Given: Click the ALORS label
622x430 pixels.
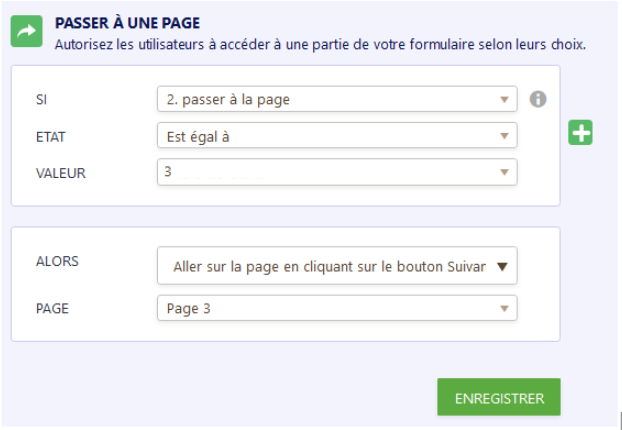Looking at the screenshot, I should pyautogui.click(x=56, y=261).
